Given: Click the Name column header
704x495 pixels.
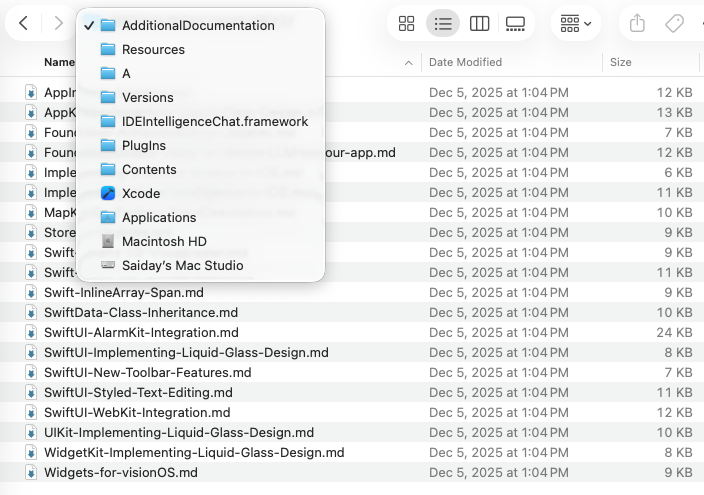Looking at the screenshot, I should [x=59, y=62].
